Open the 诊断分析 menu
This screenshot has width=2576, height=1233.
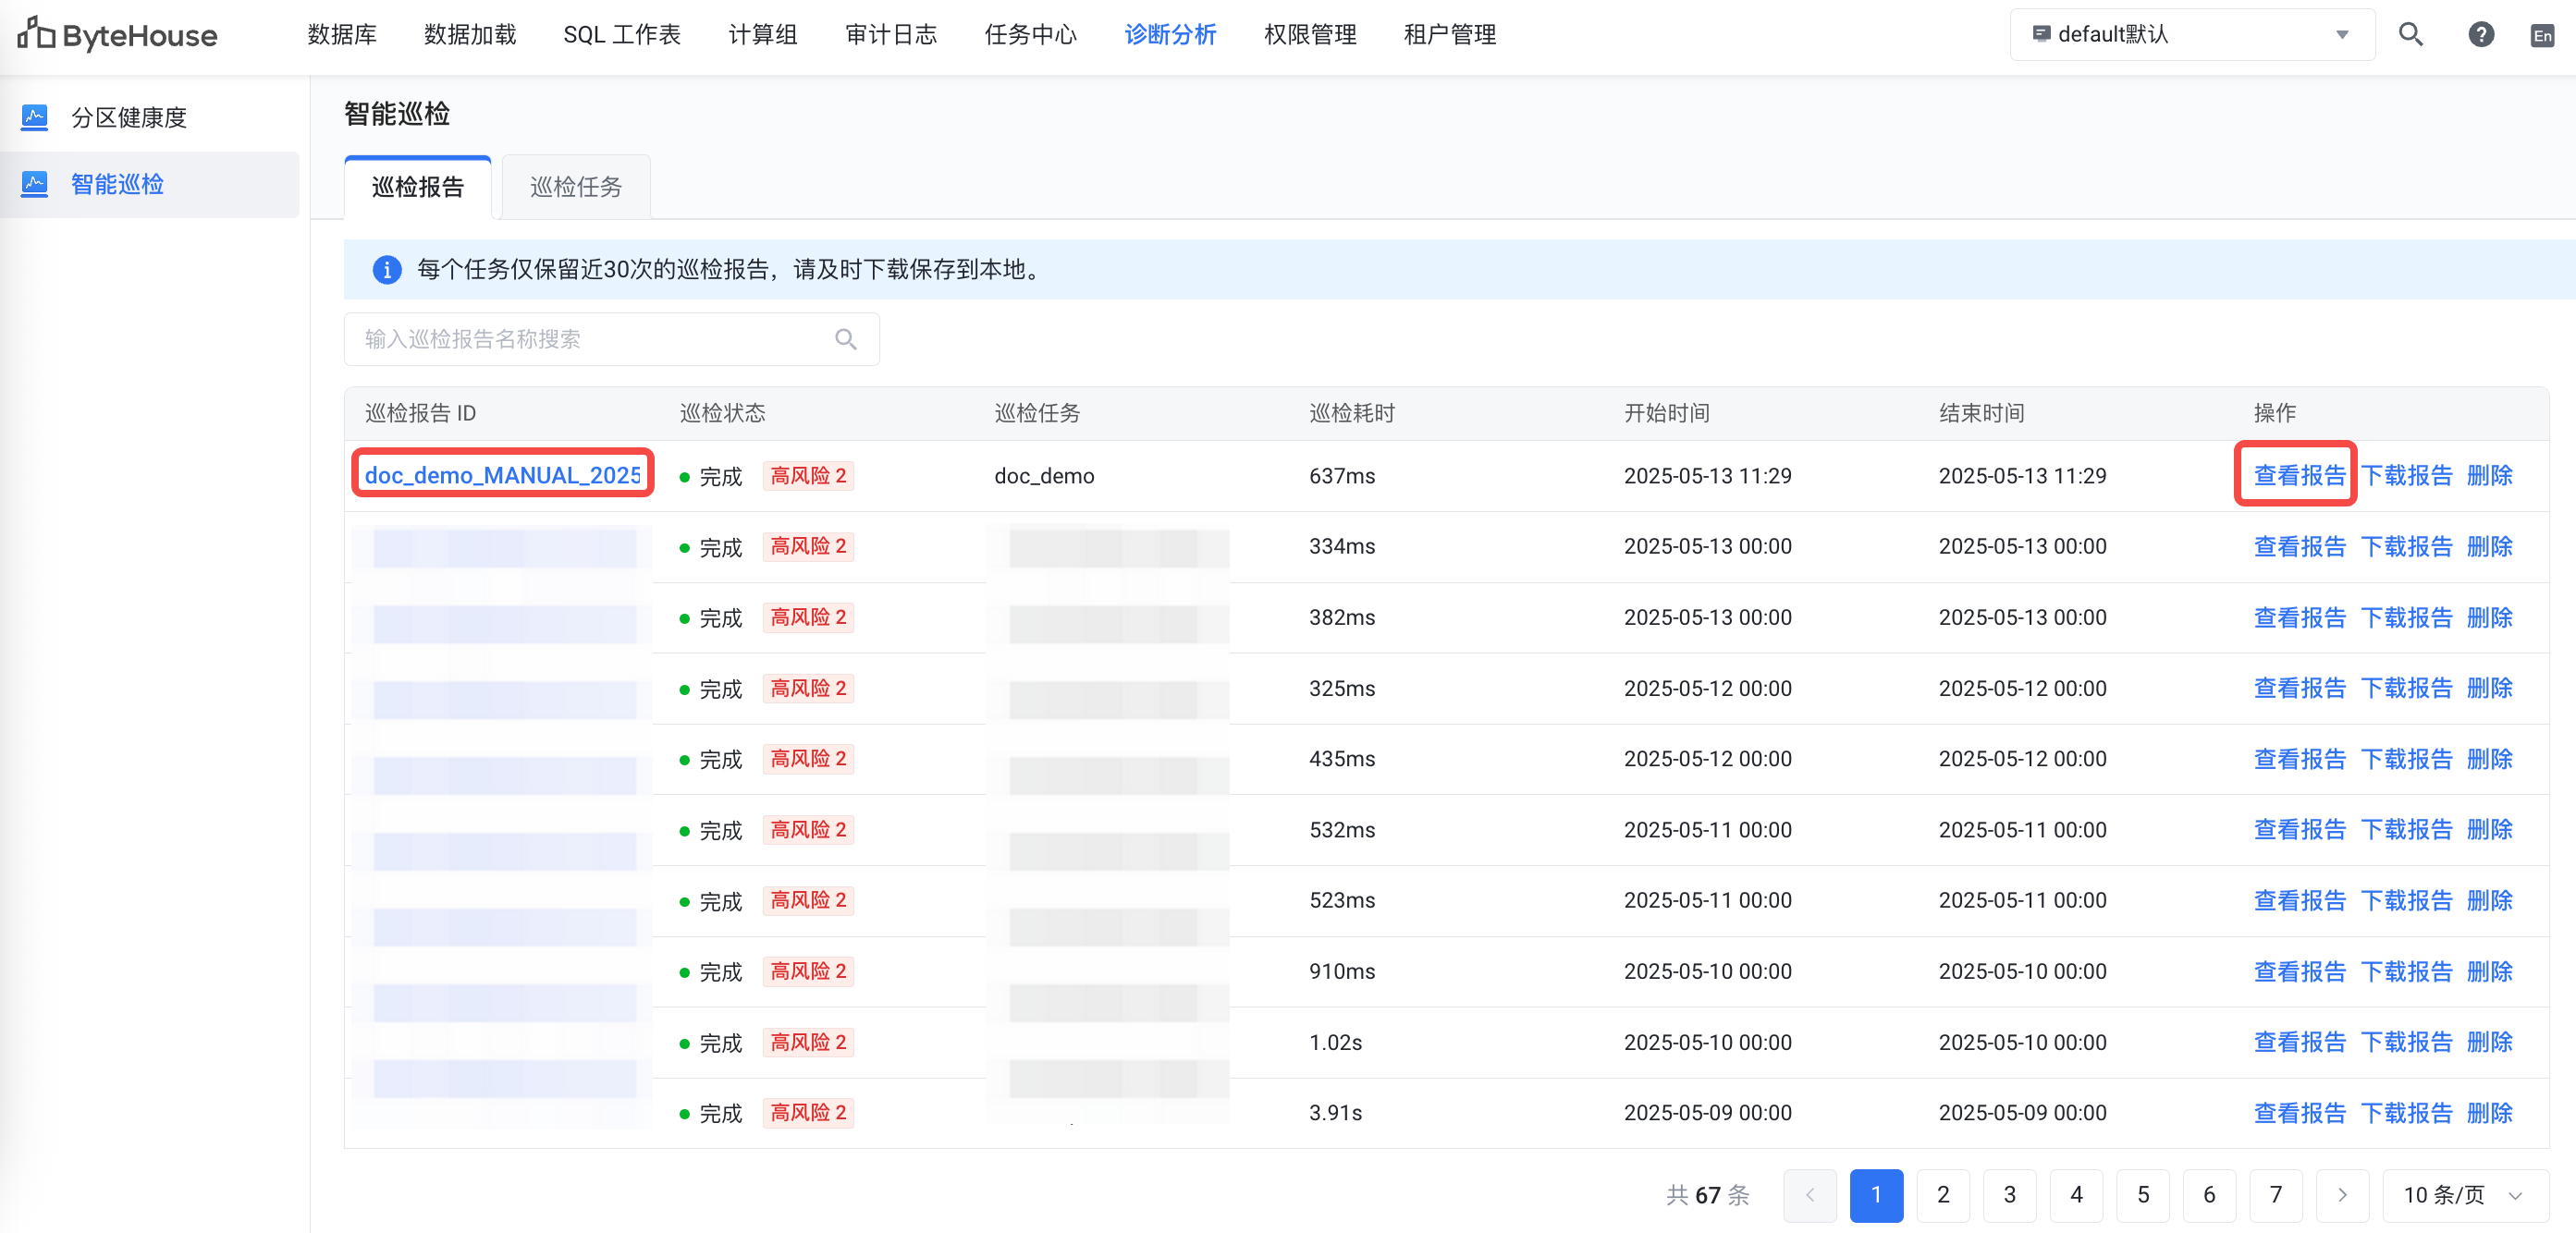(x=1170, y=35)
